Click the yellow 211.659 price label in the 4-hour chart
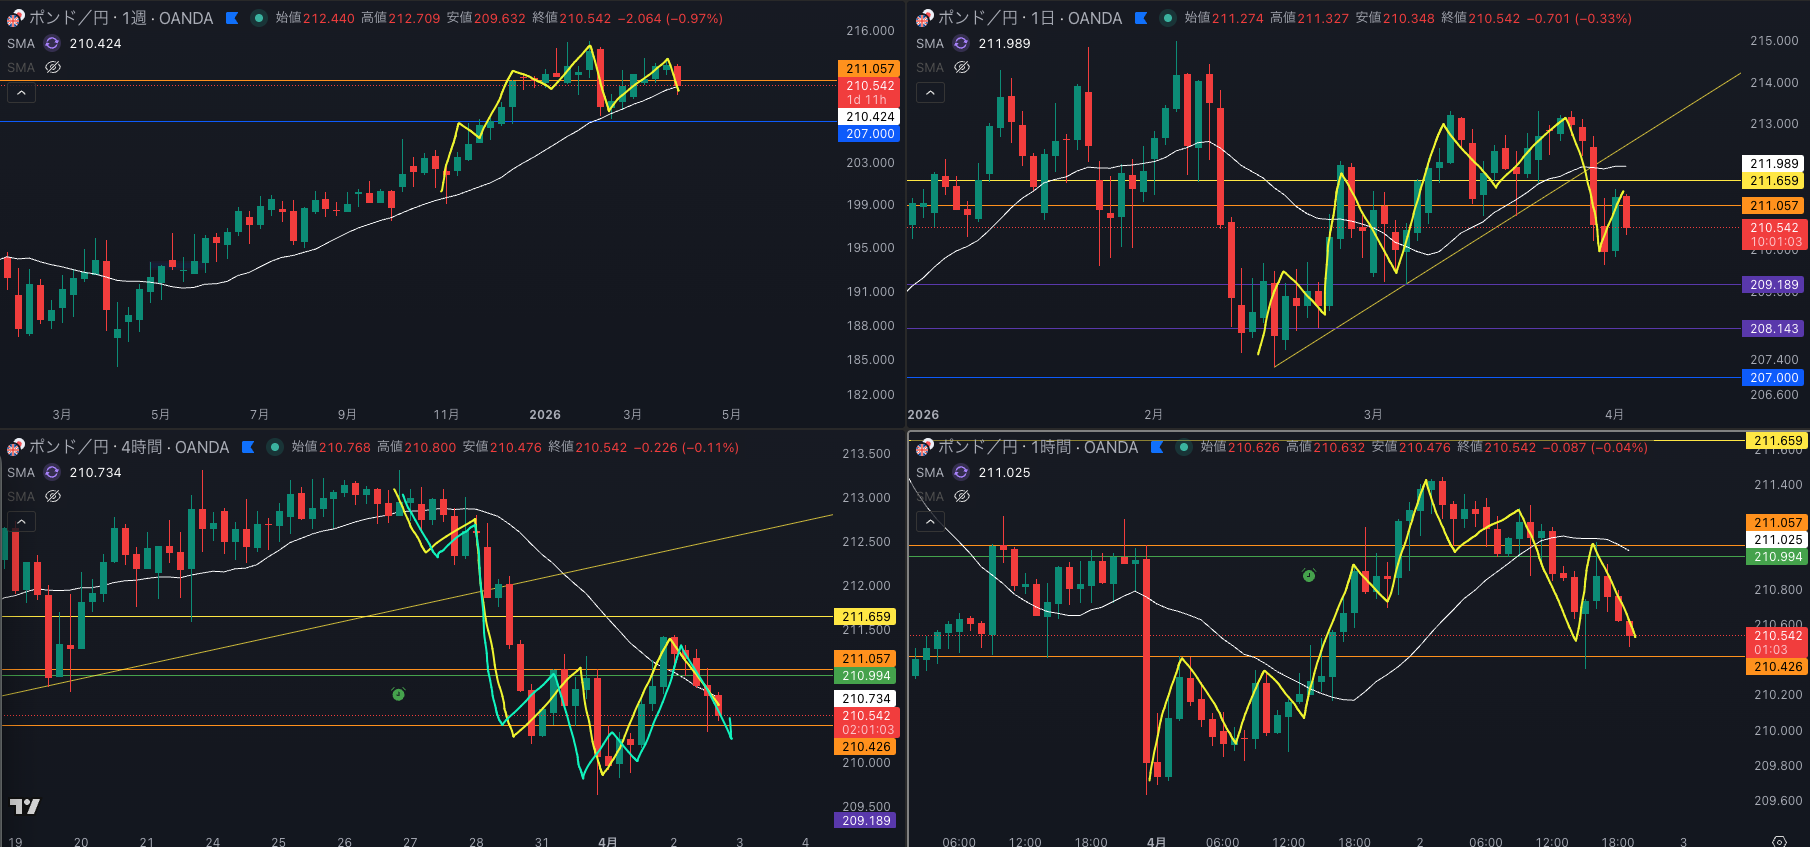This screenshot has width=1810, height=847. (866, 617)
